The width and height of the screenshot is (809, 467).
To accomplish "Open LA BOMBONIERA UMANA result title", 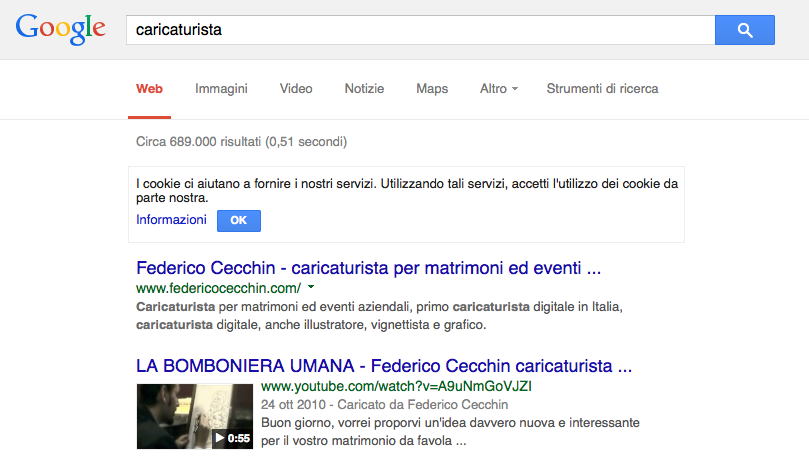I will click(x=384, y=366).
